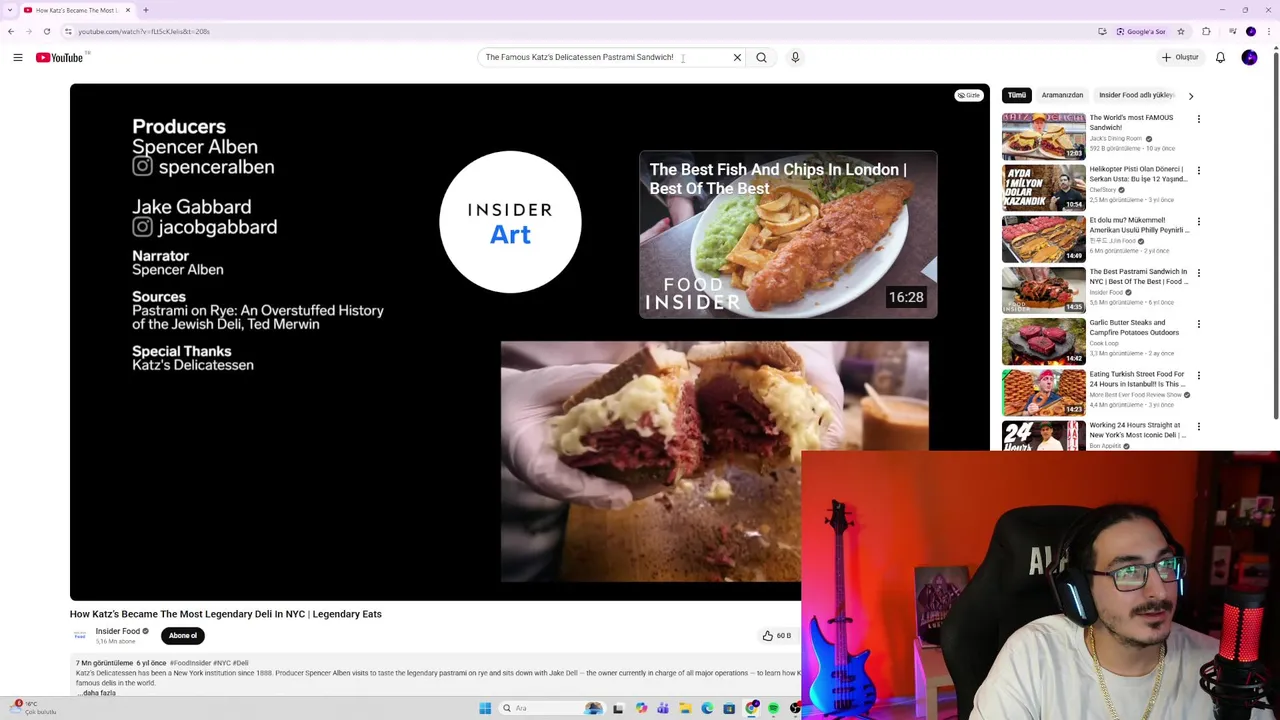Viewport: 1280px width, 720px height.
Task: Open the Oluştur create button
Action: point(1180,58)
